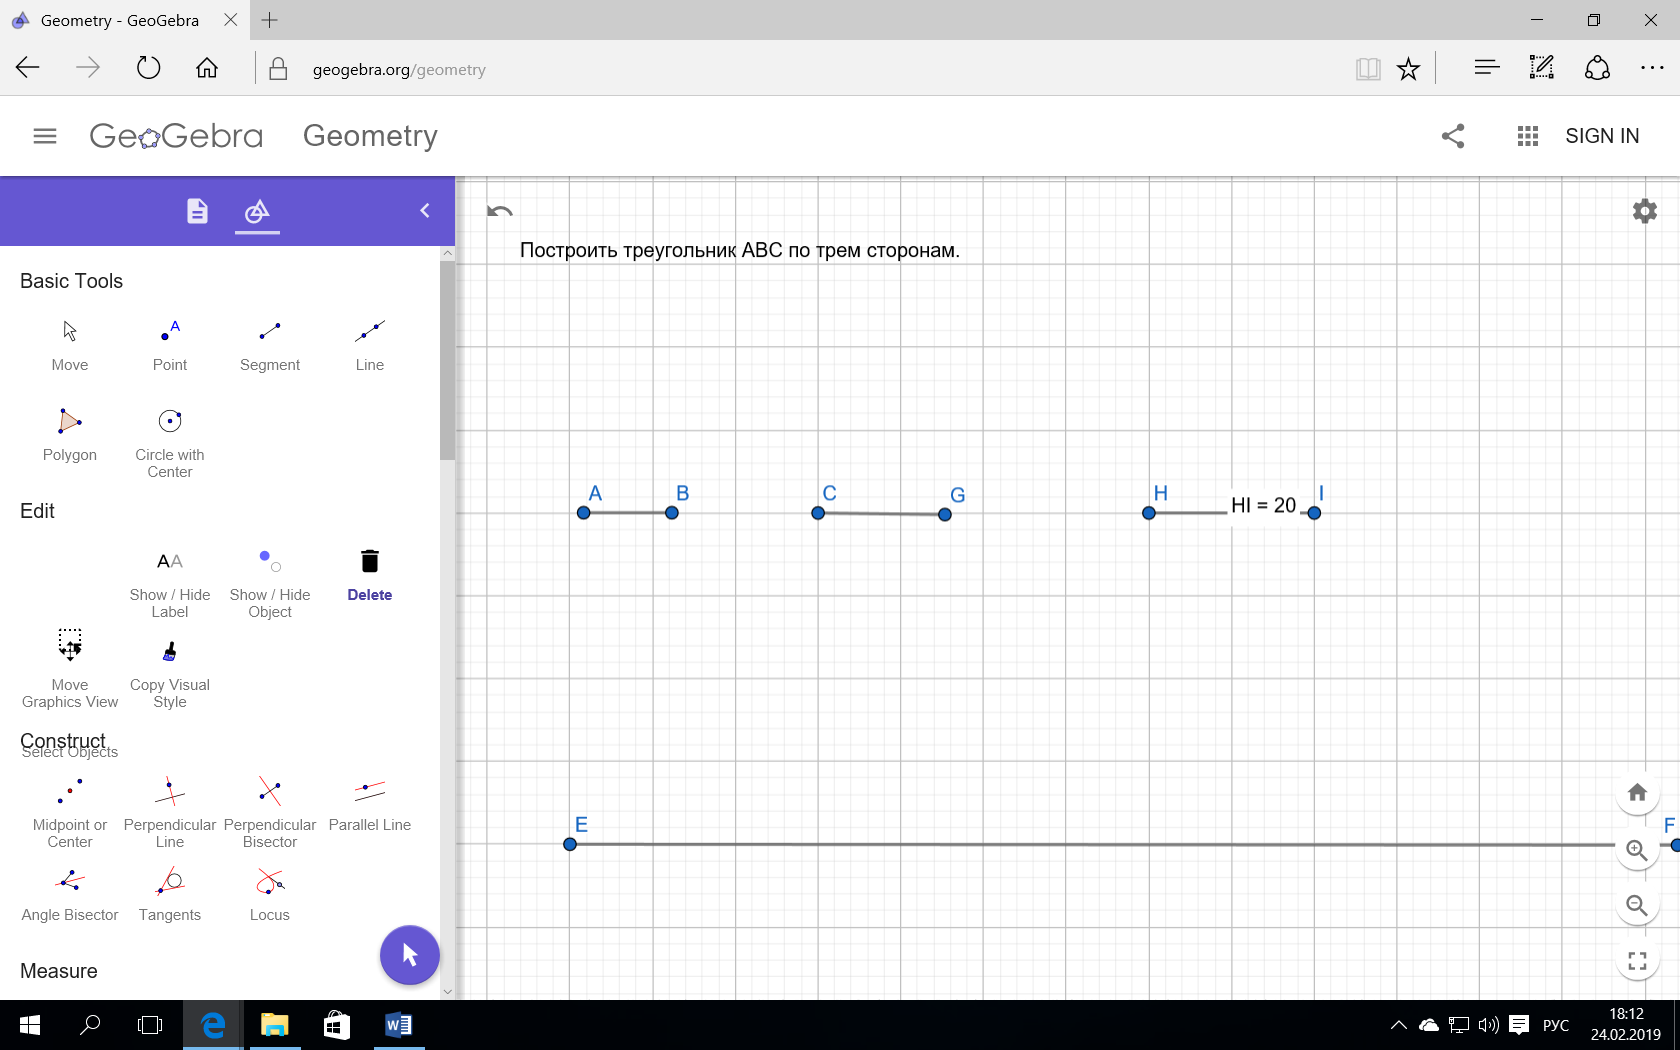
Task: Activate Circle with Center tool
Action: [170, 443]
